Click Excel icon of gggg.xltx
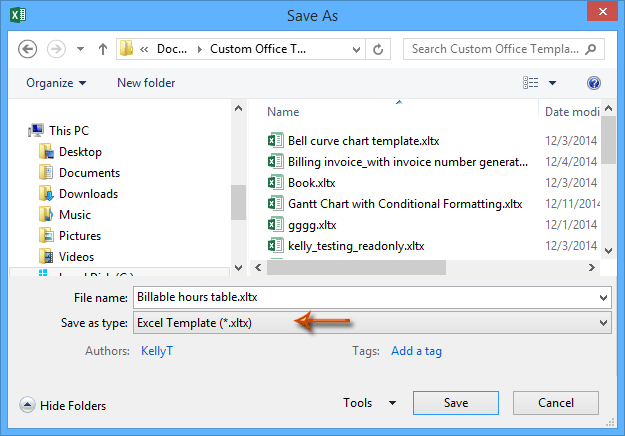 [x=275, y=224]
